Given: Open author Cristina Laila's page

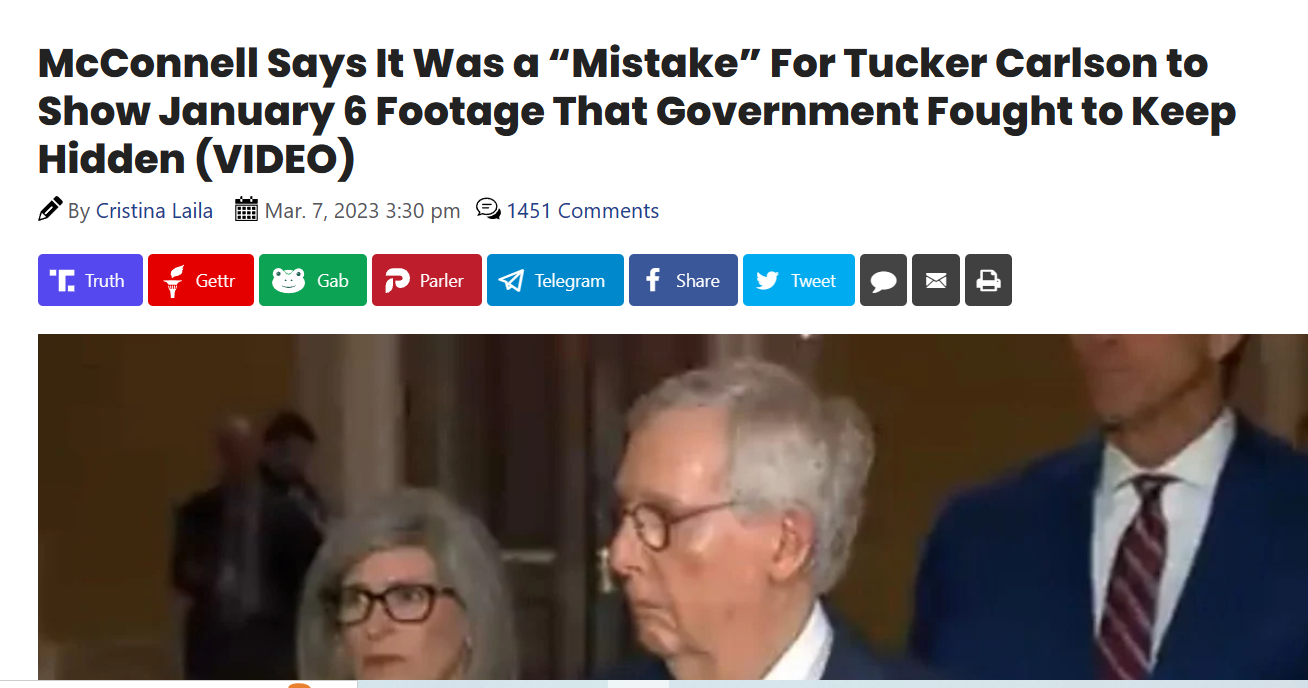Looking at the screenshot, I should coord(154,211).
